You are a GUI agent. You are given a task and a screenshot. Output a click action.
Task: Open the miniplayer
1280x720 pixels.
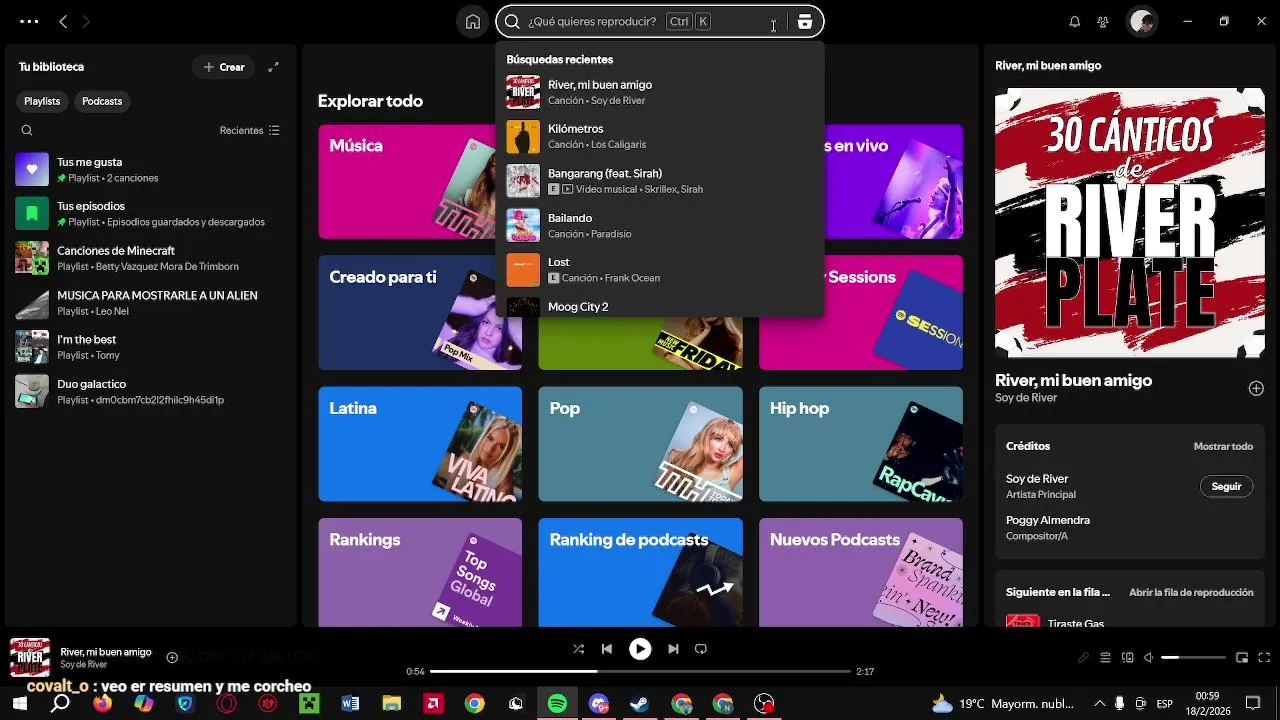pyautogui.click(x=1242, y=658)
